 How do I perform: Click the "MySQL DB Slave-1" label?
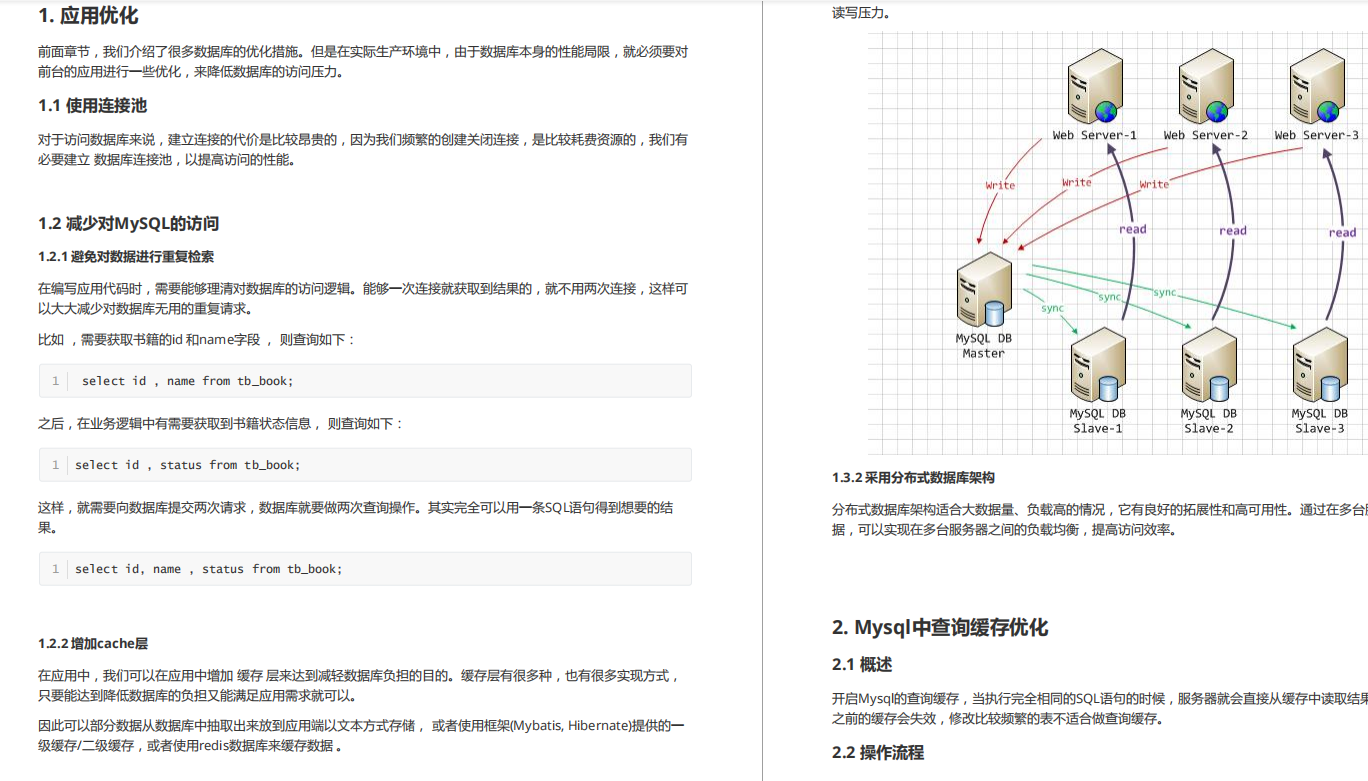pos(1097,421)
